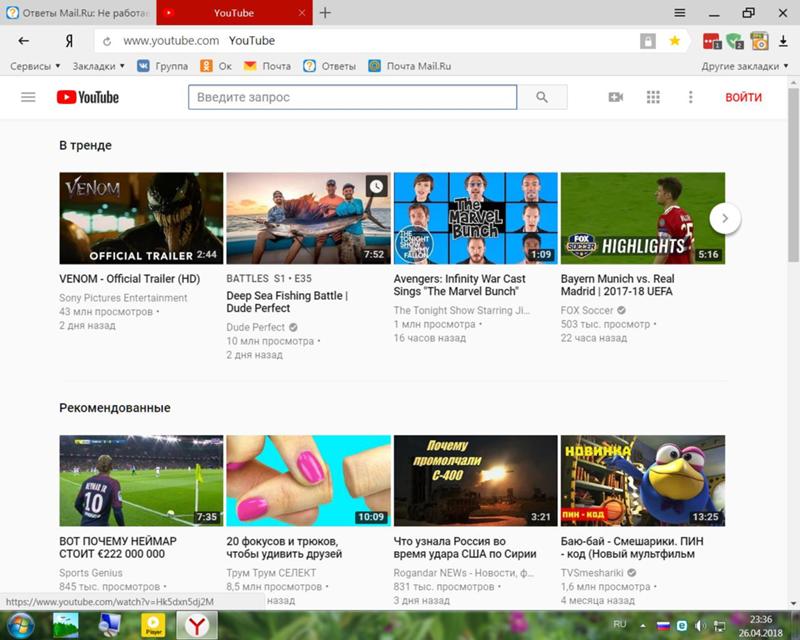Open the VENOM Official Trailer thumbnail

[141, 218]
